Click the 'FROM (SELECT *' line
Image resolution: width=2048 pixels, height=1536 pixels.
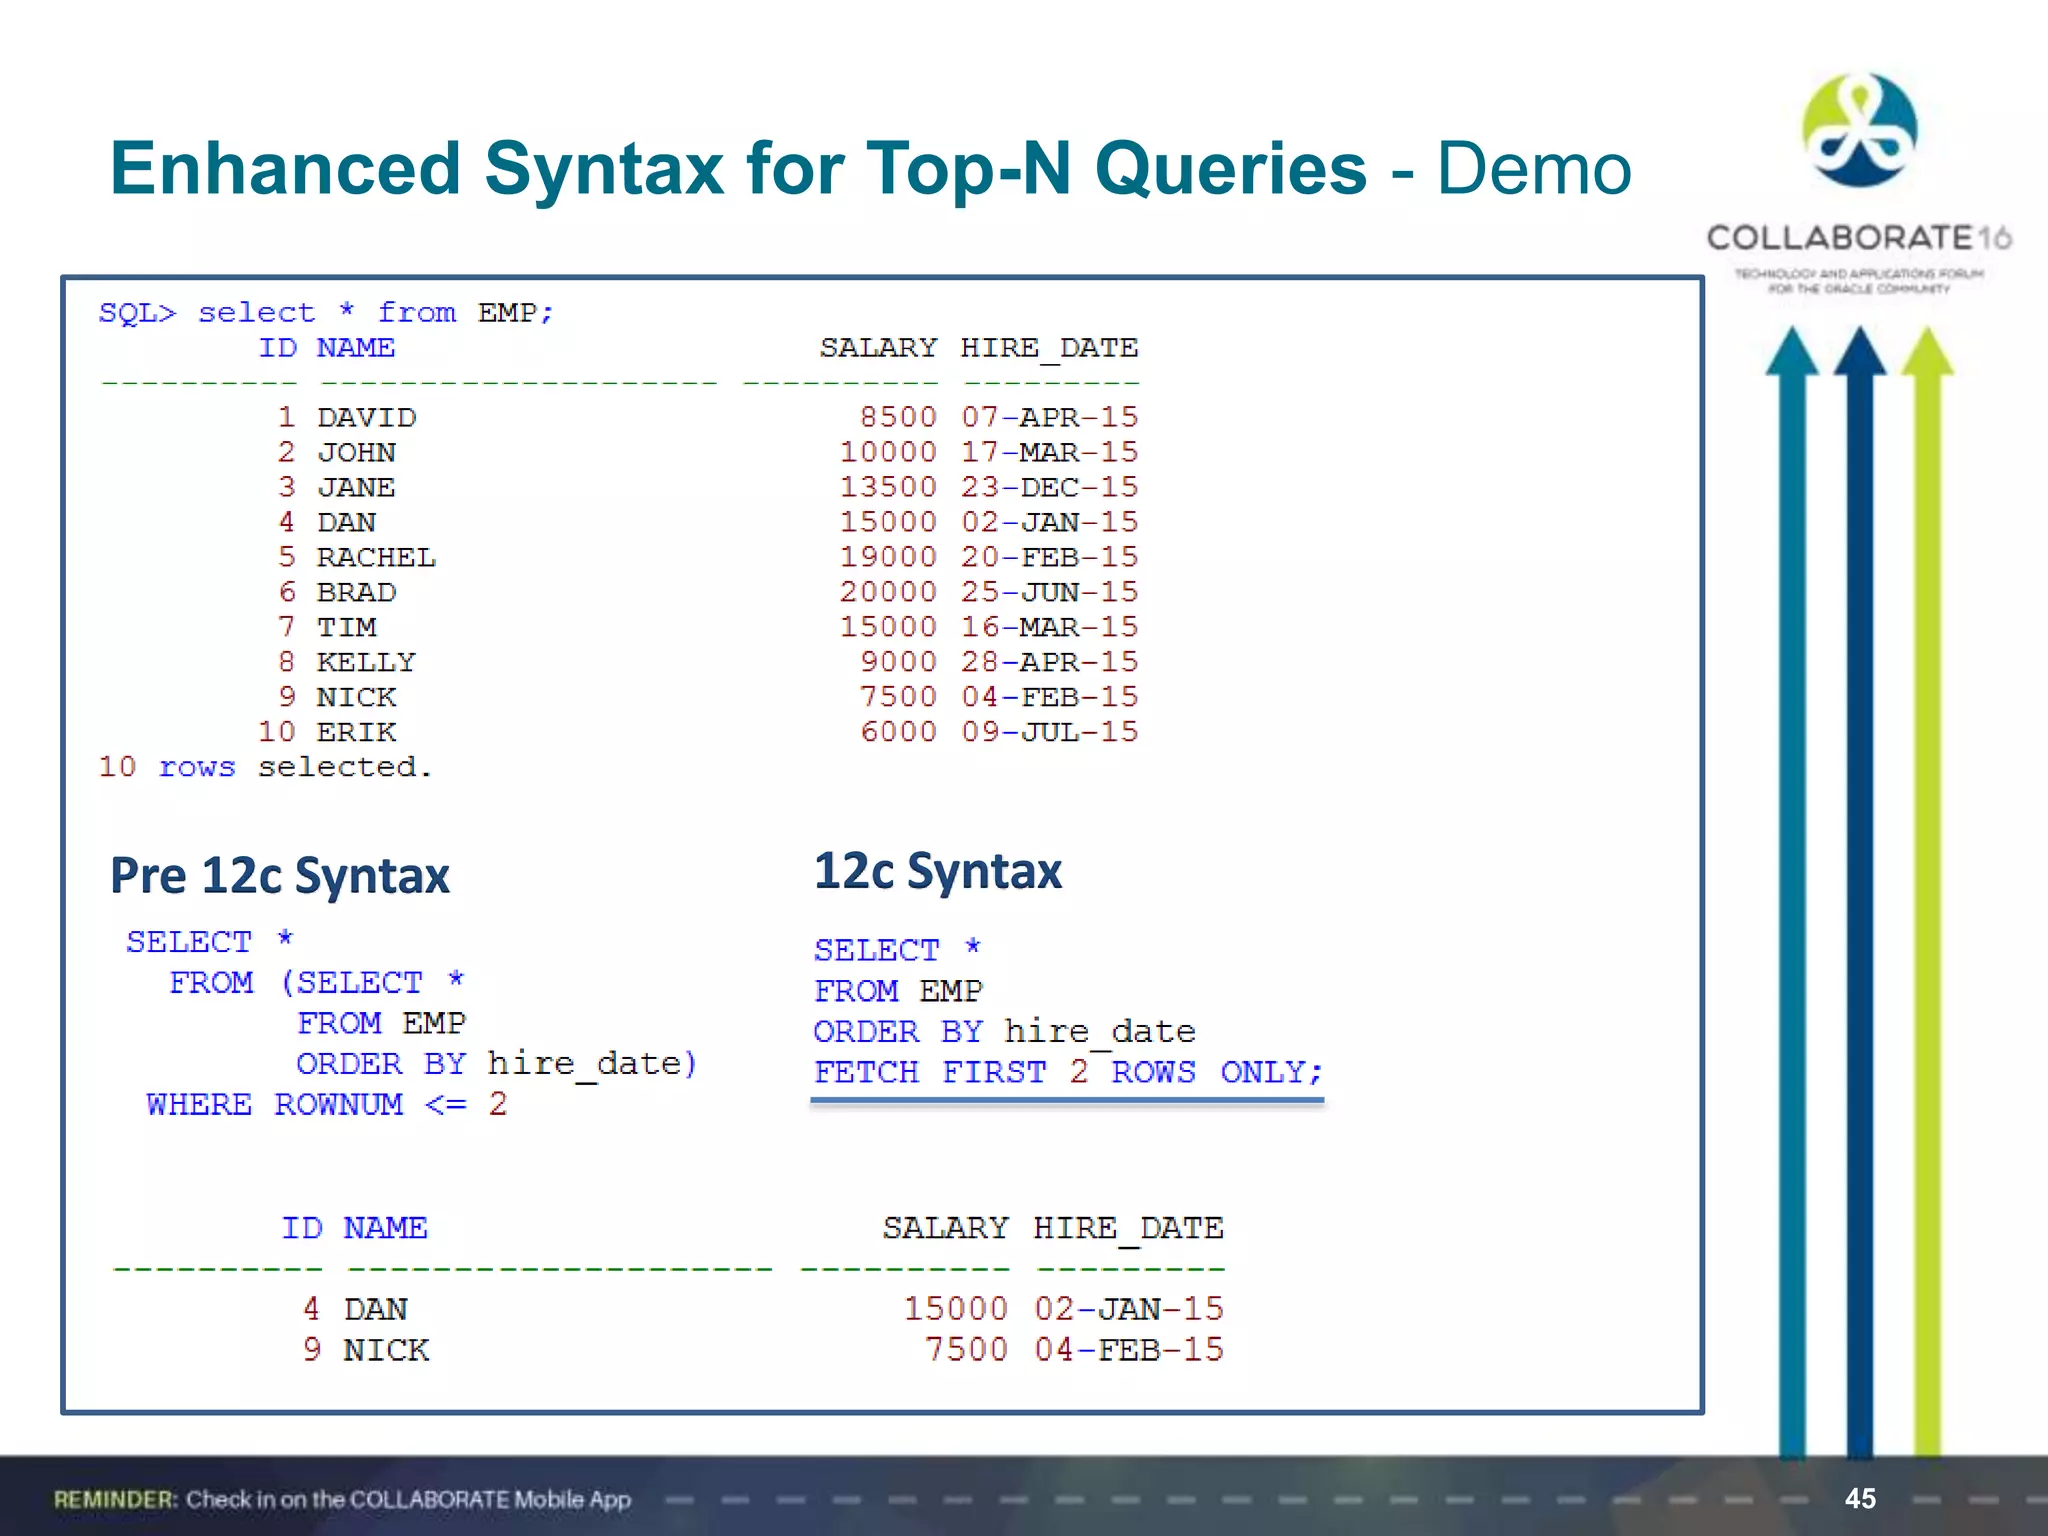click(317, 982)
